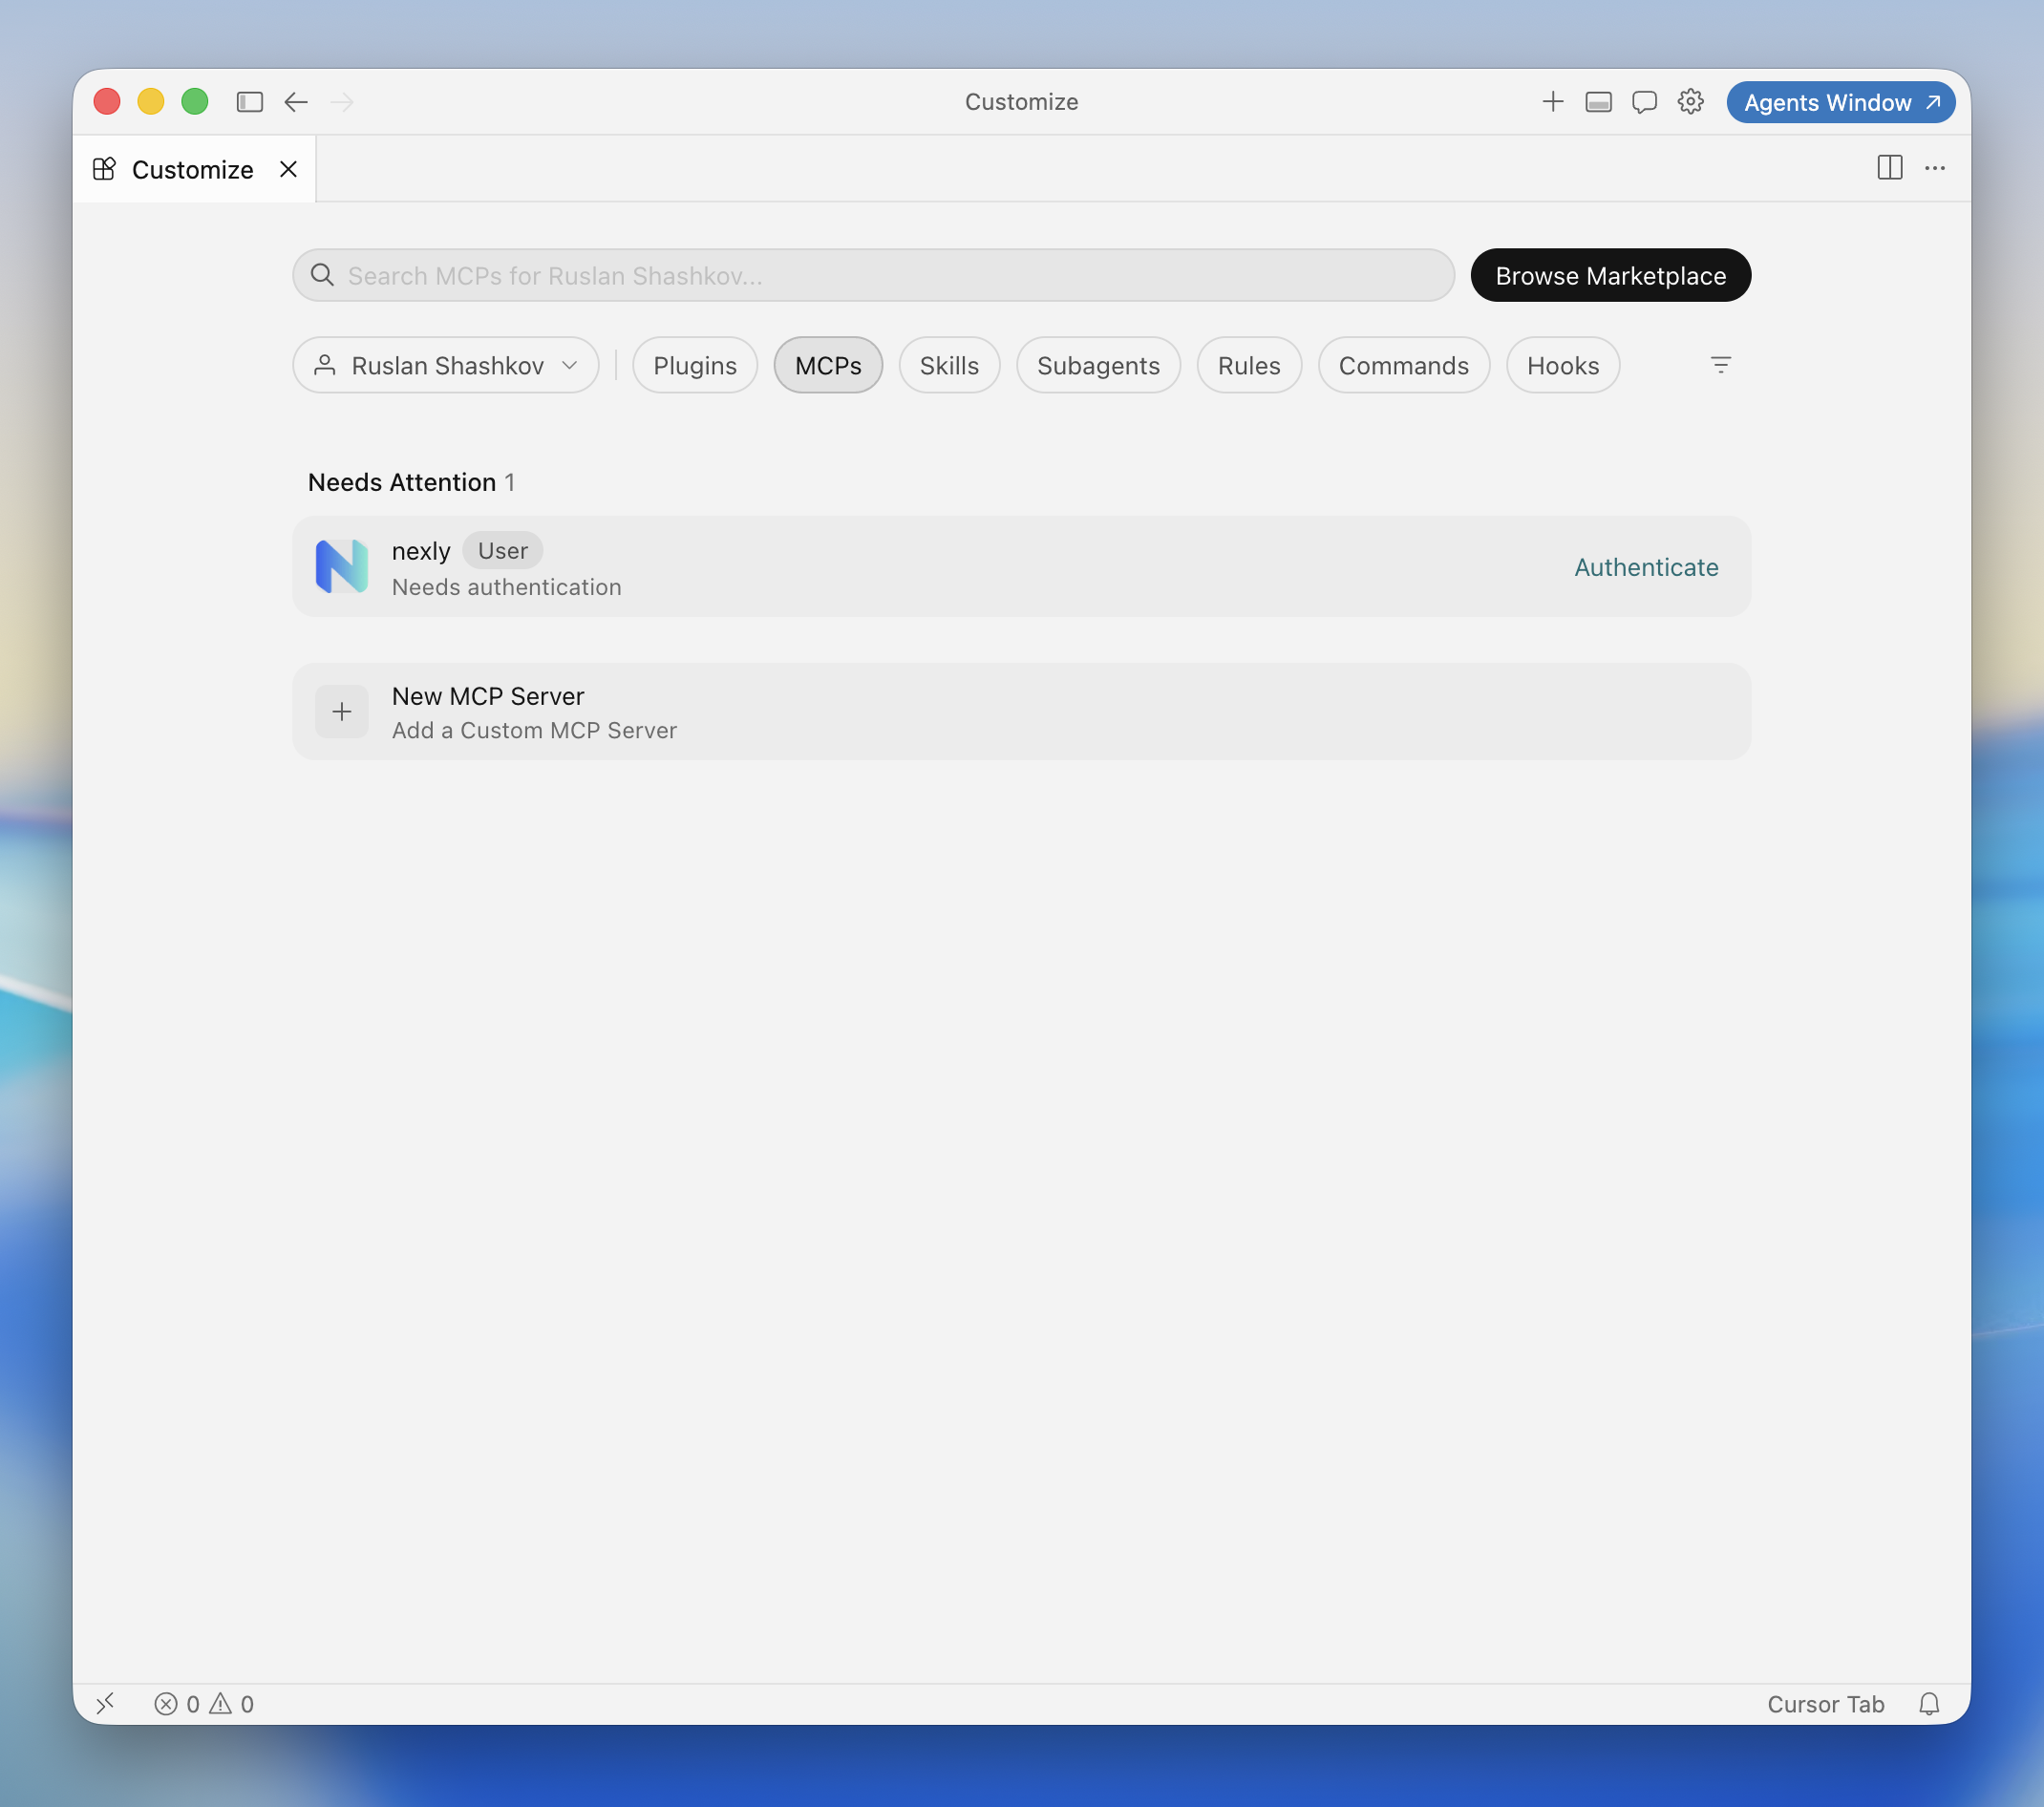Screen dimensions: 2044x1807
Task: Split the editor with the layout icon
Action: [x=1889, y=168]
